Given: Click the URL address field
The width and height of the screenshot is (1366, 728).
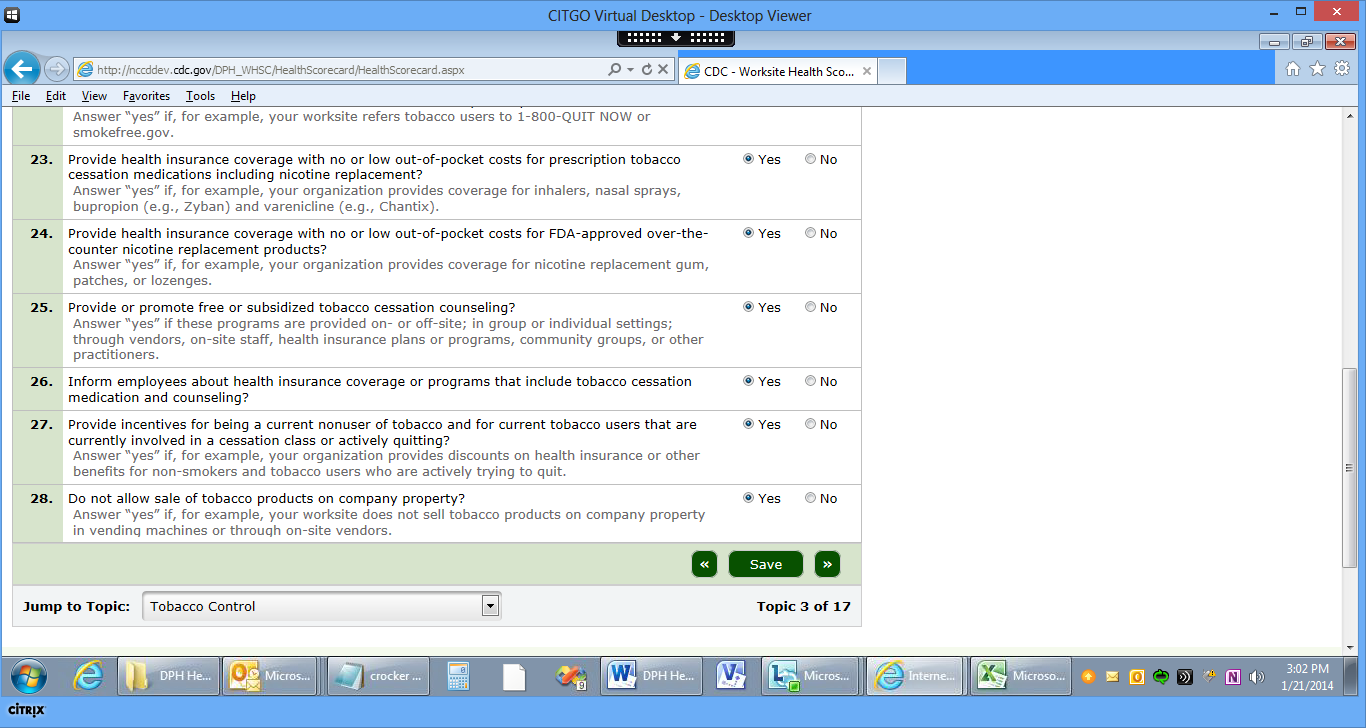Looking at the screenshot, I should pos(340,70).
